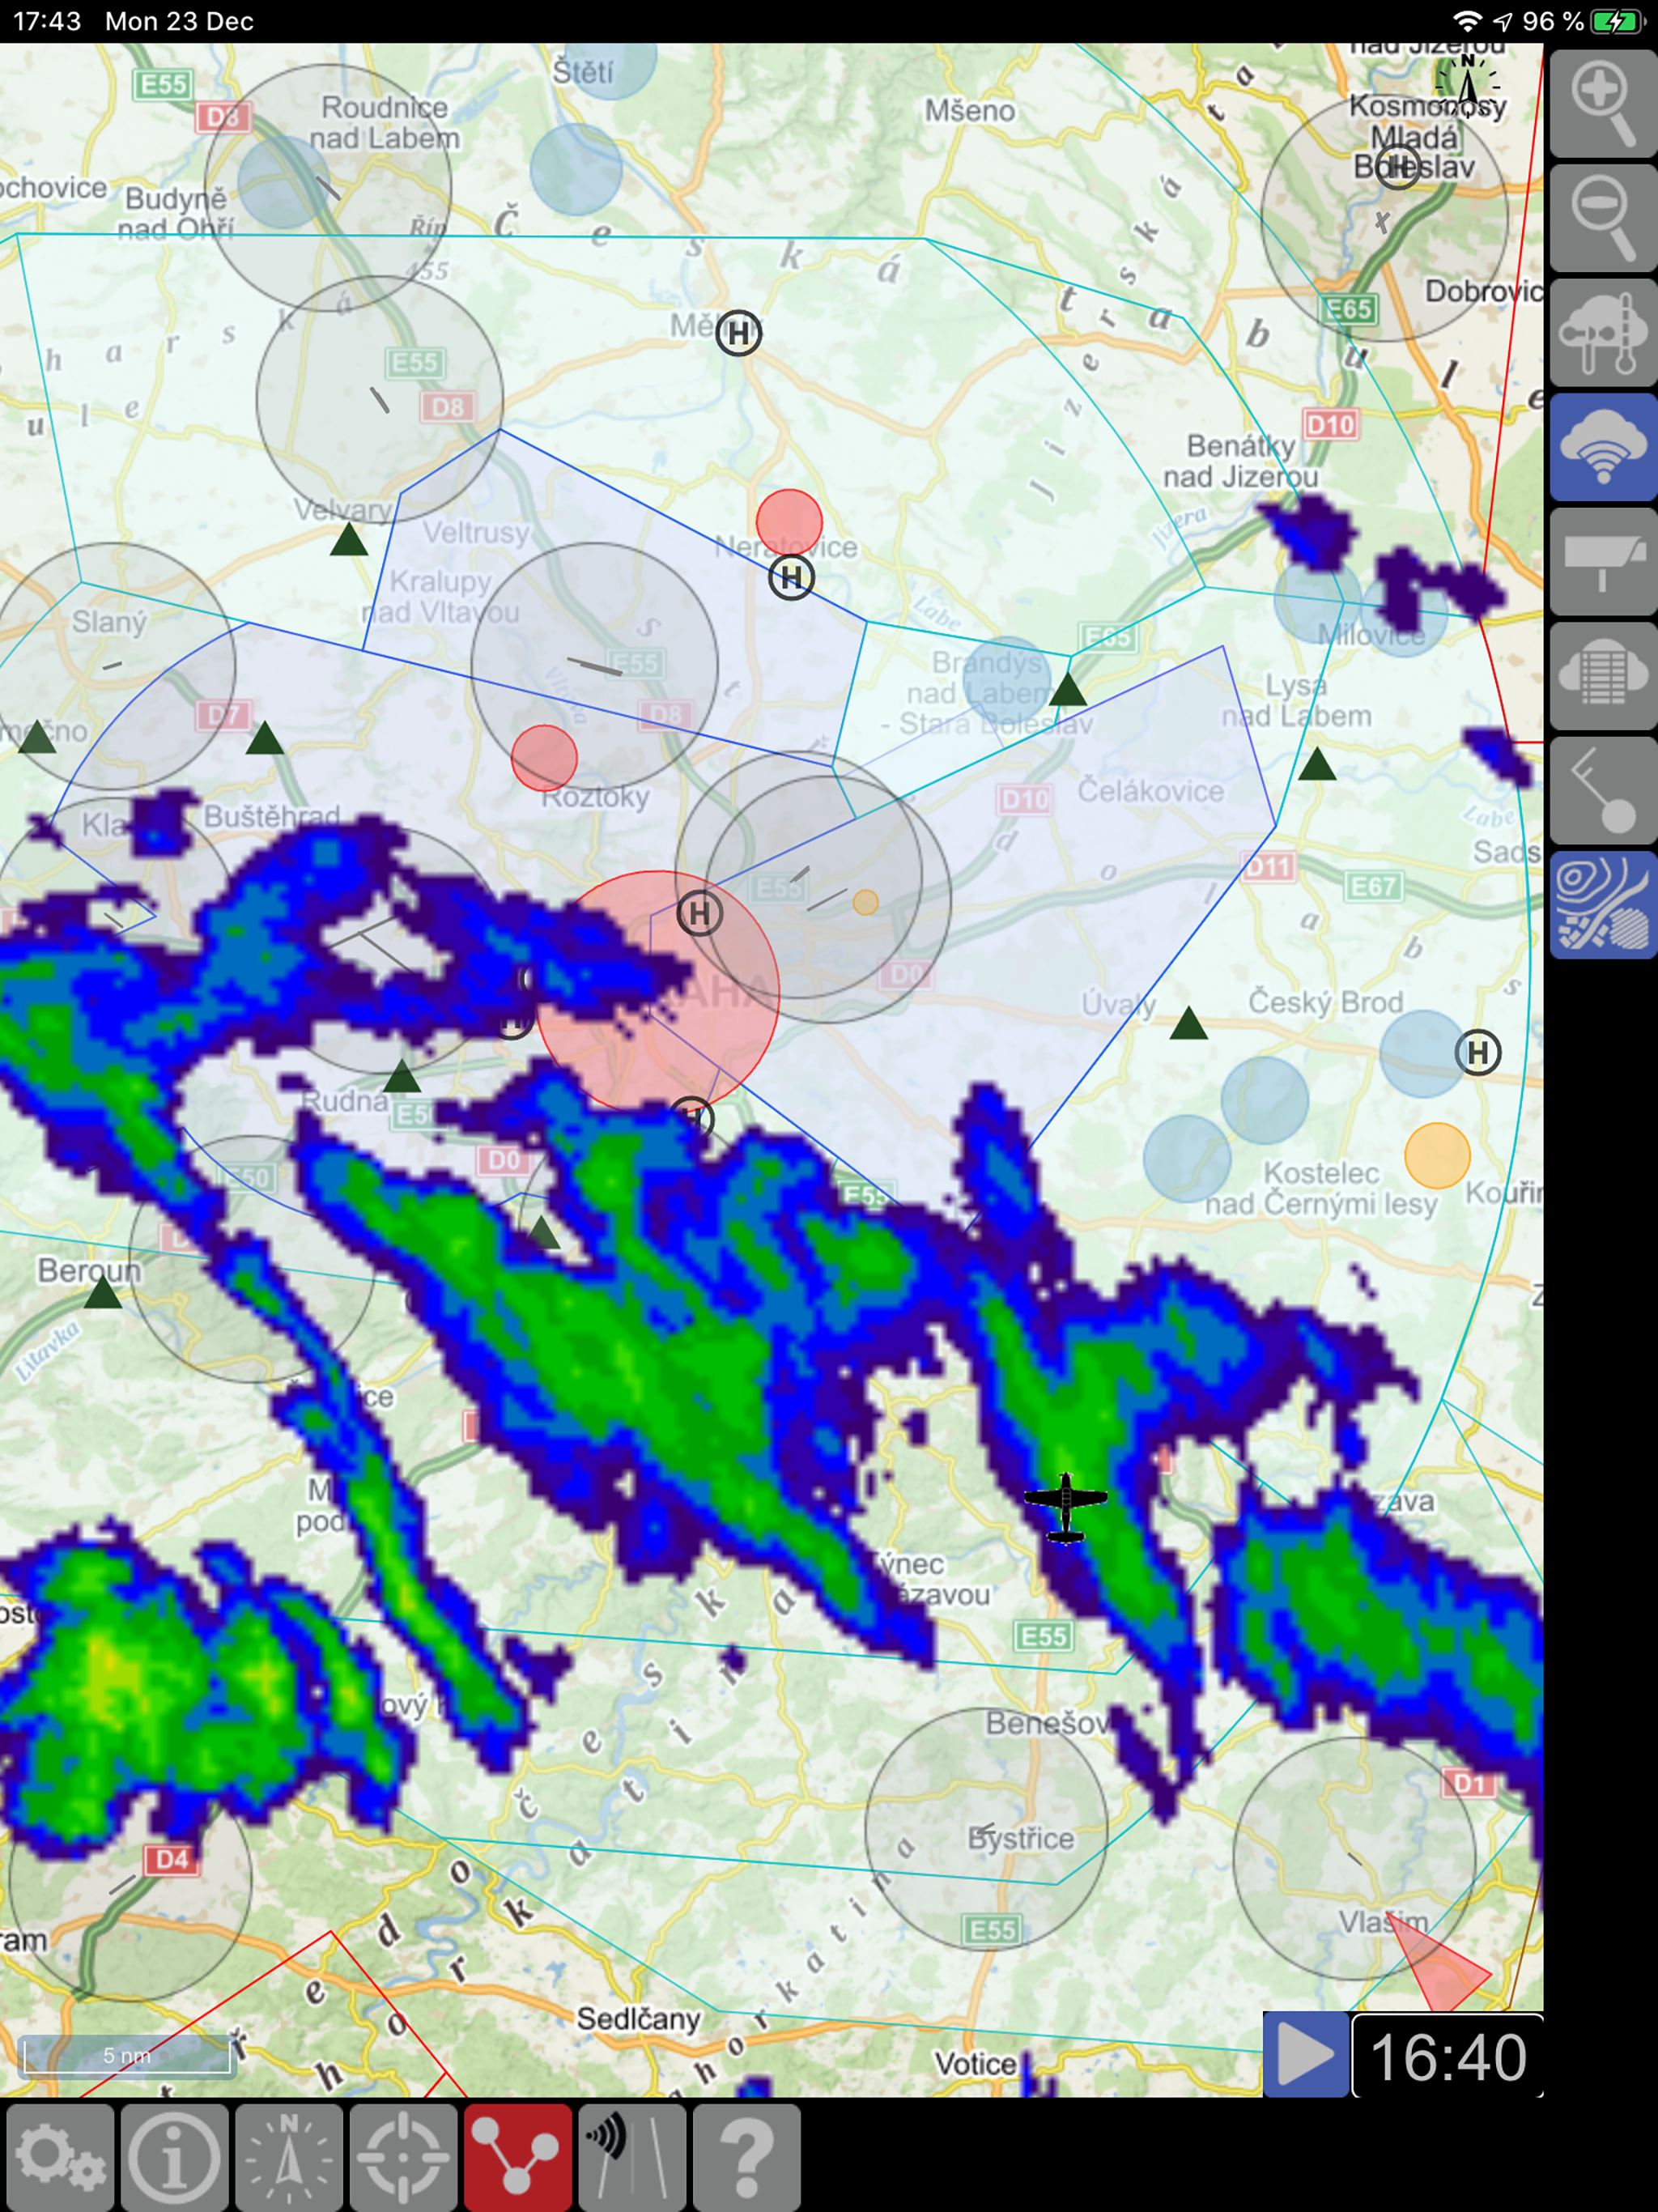Open the settings gears button

pos(60,2157)
